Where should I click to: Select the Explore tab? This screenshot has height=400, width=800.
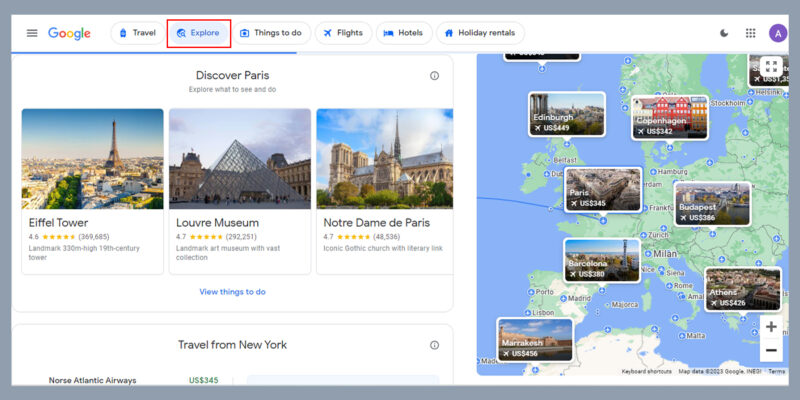point(199,33)
